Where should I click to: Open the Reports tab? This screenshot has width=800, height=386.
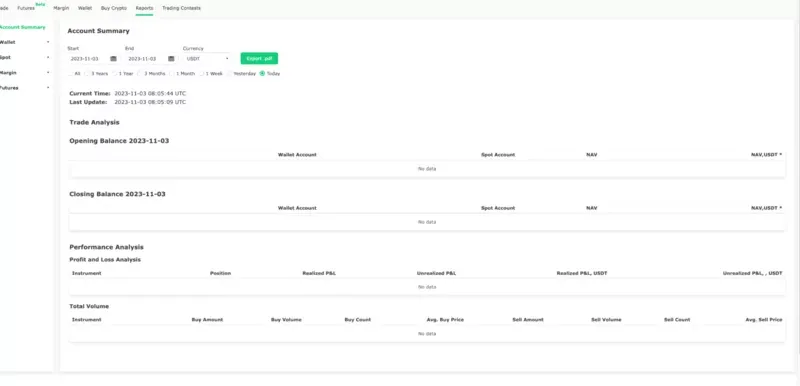pos(144,8)
